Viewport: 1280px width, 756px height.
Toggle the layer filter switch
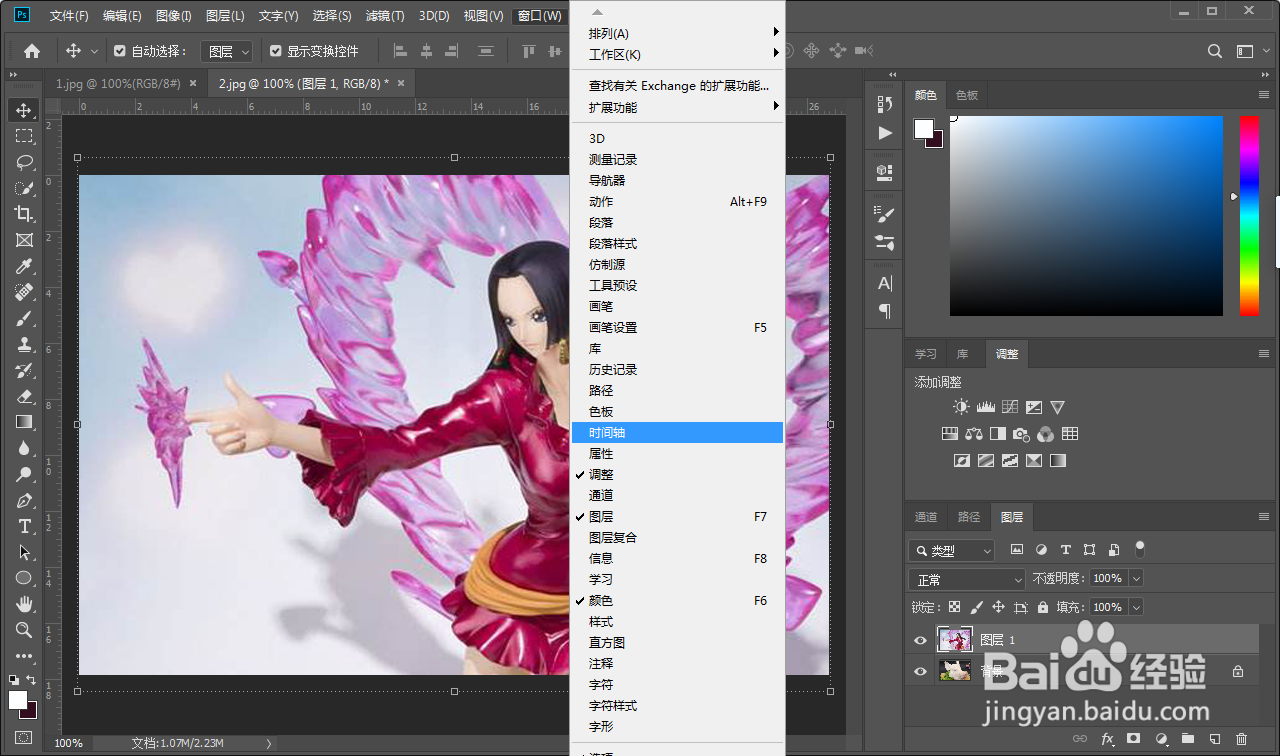(1139, 548)
